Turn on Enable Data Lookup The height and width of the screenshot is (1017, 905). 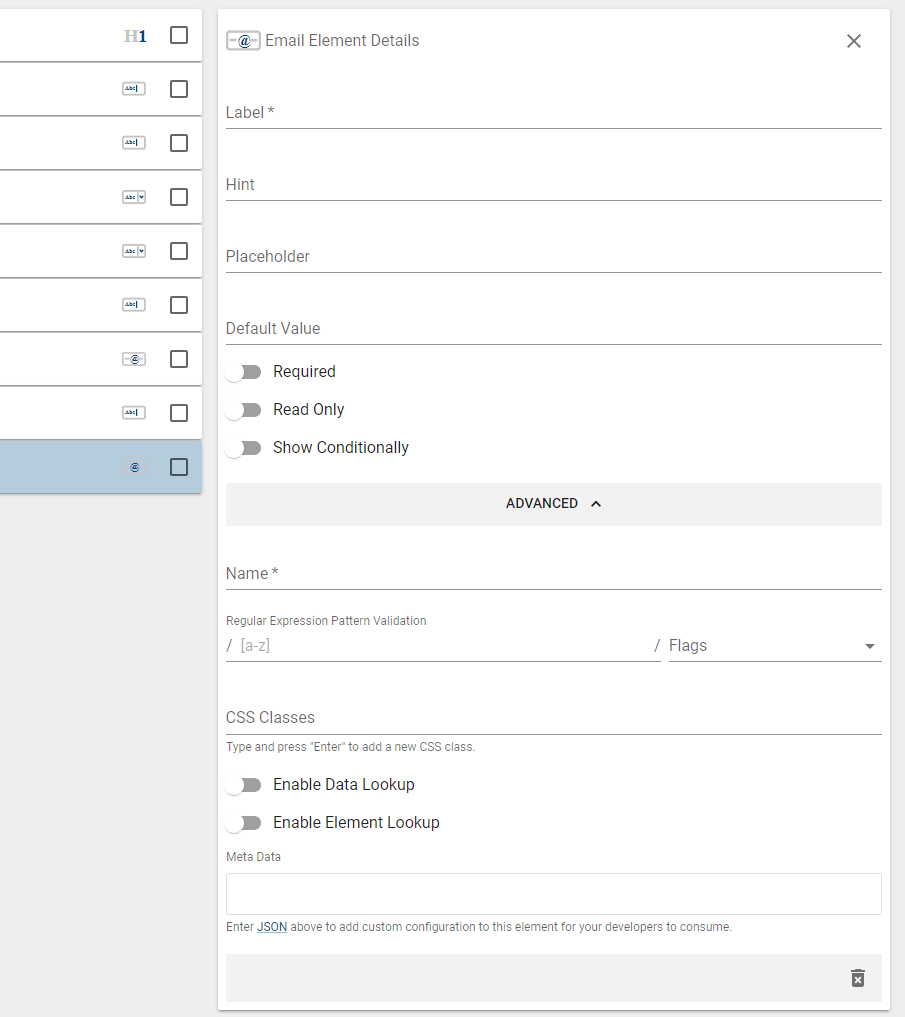(243, 785)
